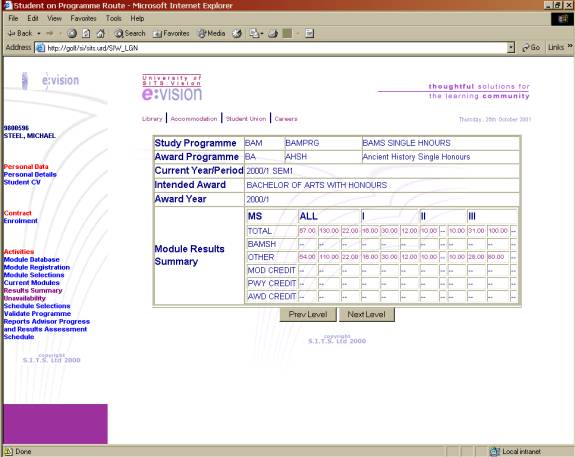Screen dimensions: 575x457
Task: Open the Edit menu
Action: [33, 18]
